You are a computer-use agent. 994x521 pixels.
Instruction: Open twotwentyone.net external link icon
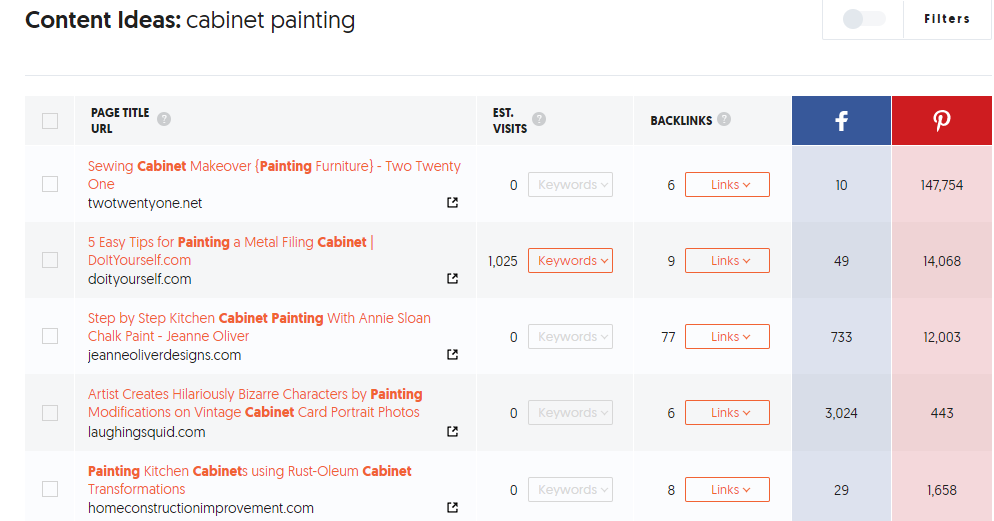pyautogui.click(x=452, y=203)
